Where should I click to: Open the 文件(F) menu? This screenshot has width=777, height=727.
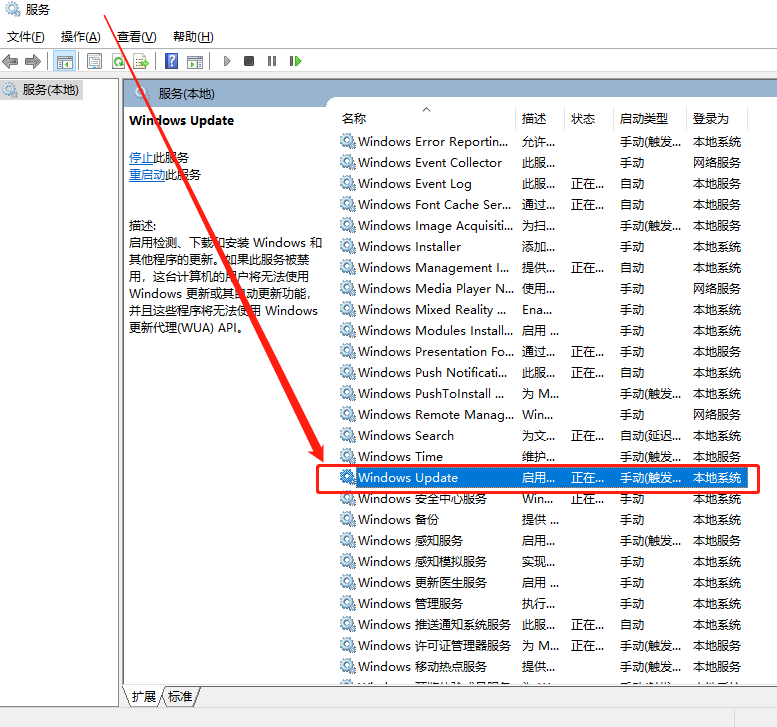pyautogui.click(x=25, y=37)
